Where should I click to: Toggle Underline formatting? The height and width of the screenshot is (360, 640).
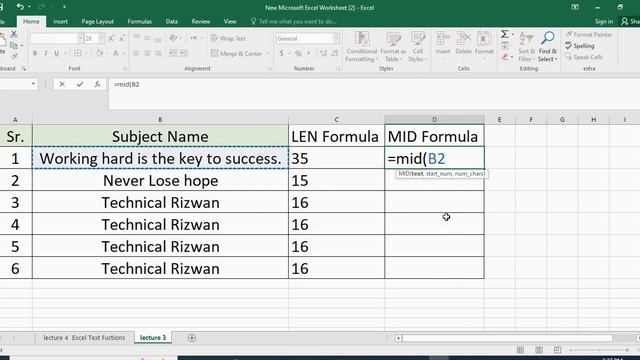pyautogui.click(x=56, y=53)
